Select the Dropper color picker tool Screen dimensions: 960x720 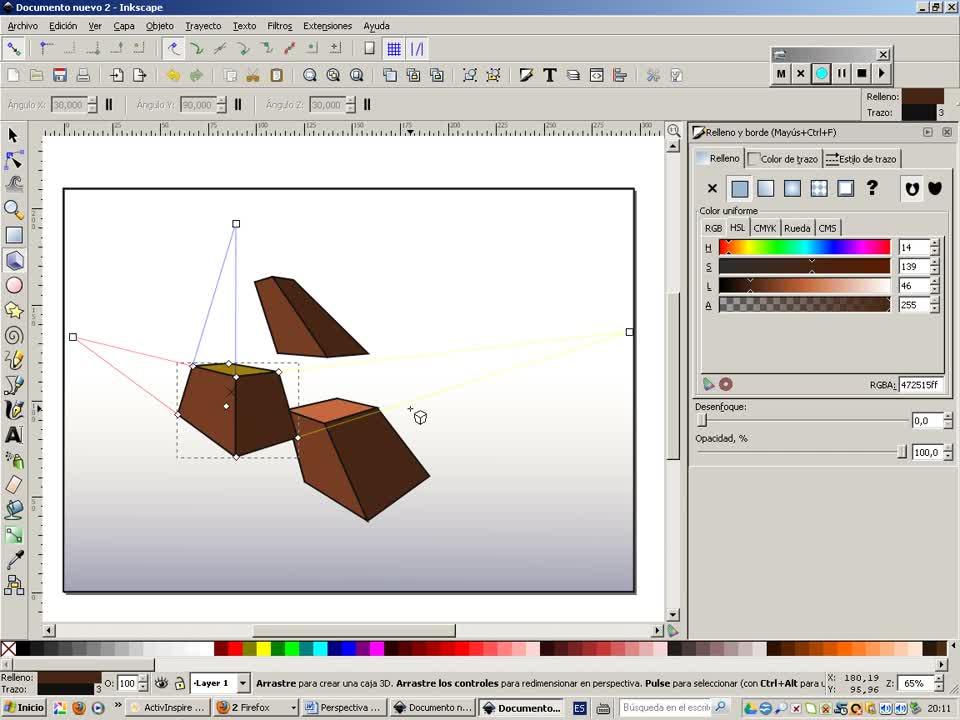tap(14, 561)
